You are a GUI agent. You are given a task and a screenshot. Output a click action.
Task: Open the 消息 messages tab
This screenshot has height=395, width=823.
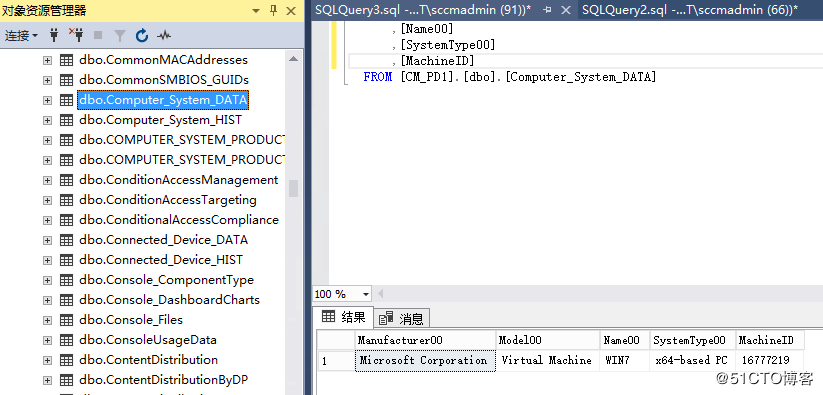pyautogui.click(x=402, y=318)
